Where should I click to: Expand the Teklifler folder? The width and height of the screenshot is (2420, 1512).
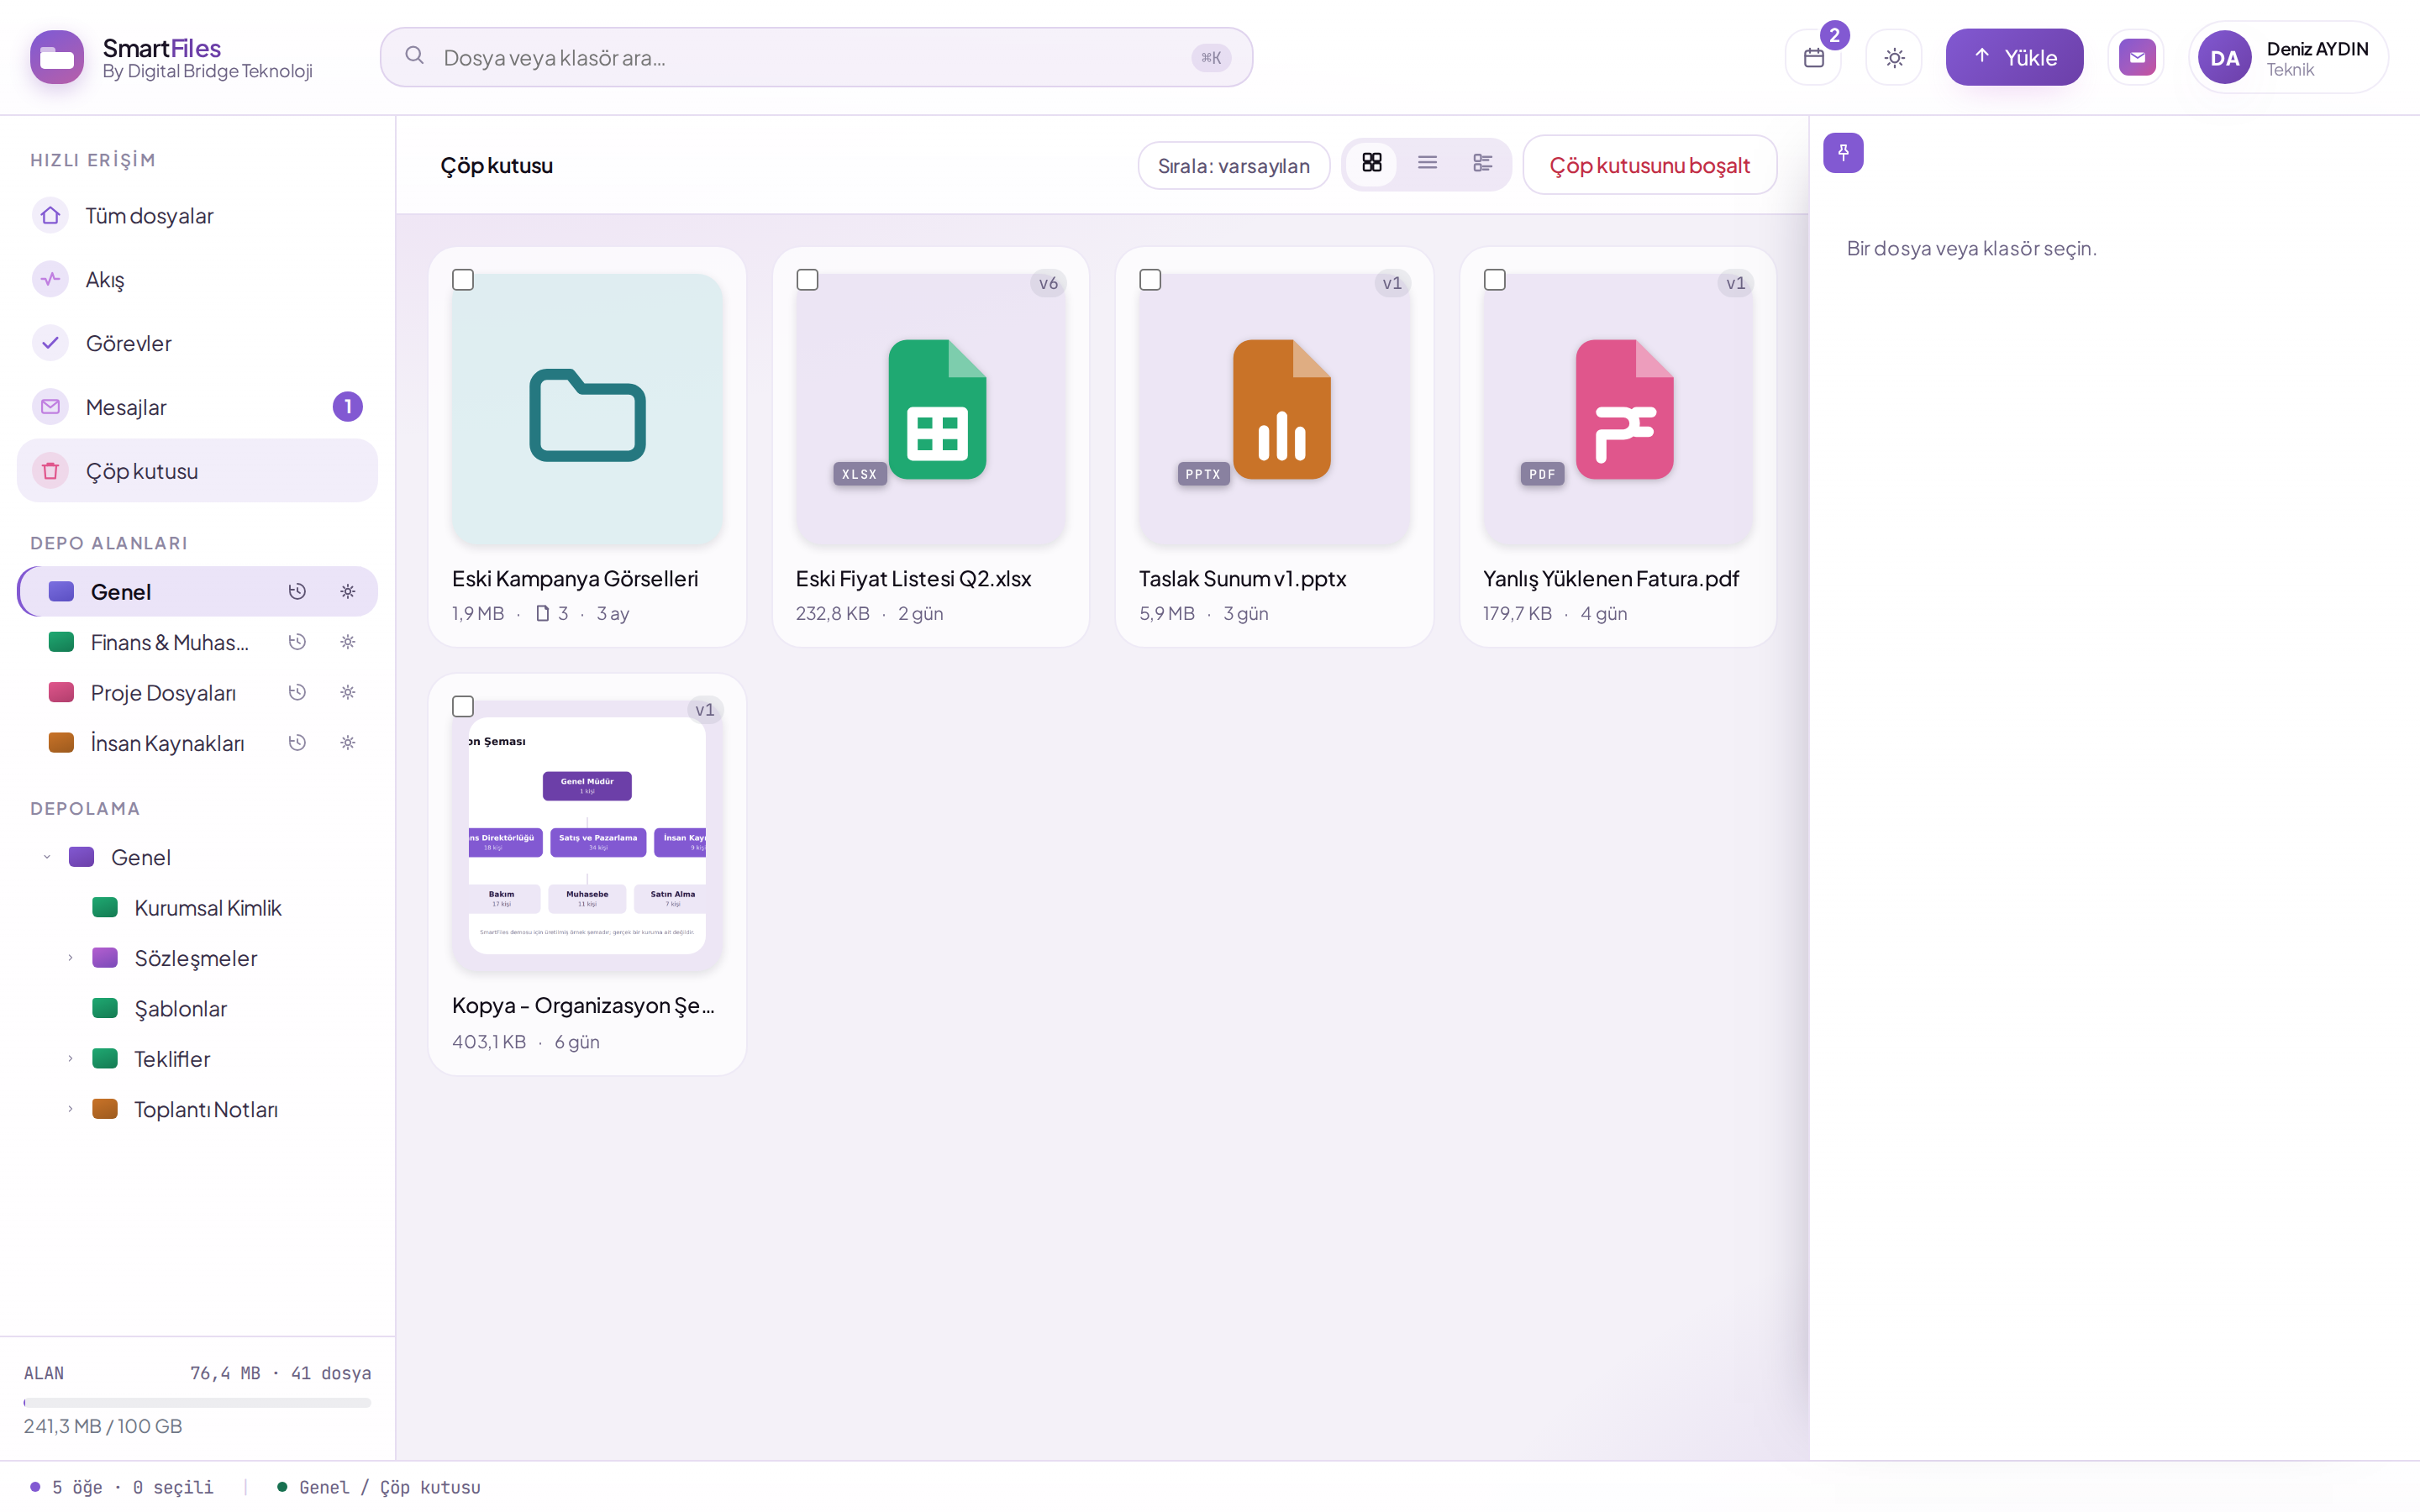(70, 1059)
